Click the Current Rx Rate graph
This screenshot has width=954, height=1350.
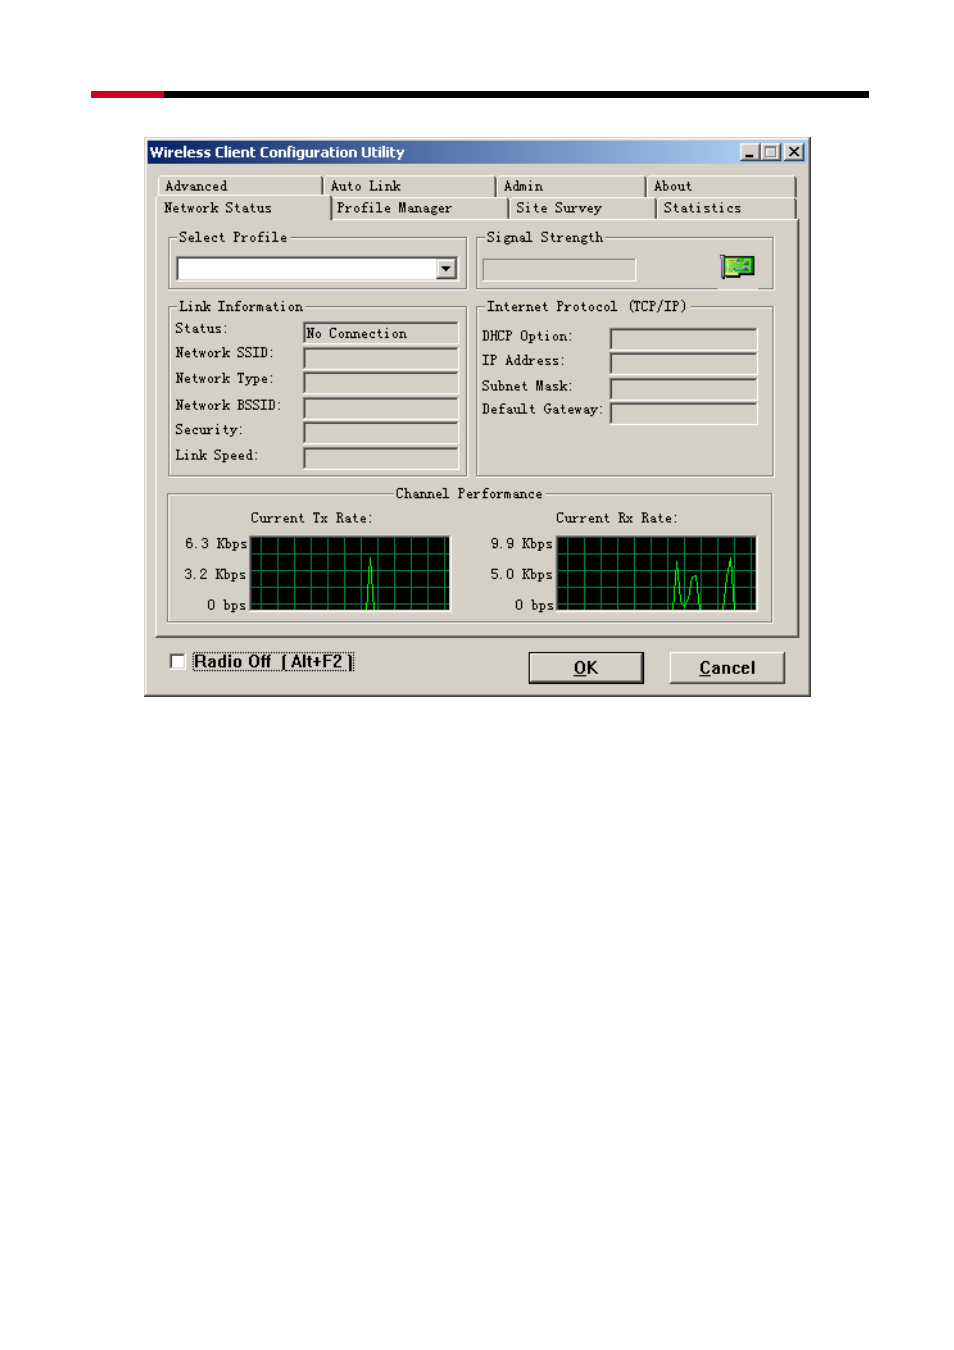657,573
